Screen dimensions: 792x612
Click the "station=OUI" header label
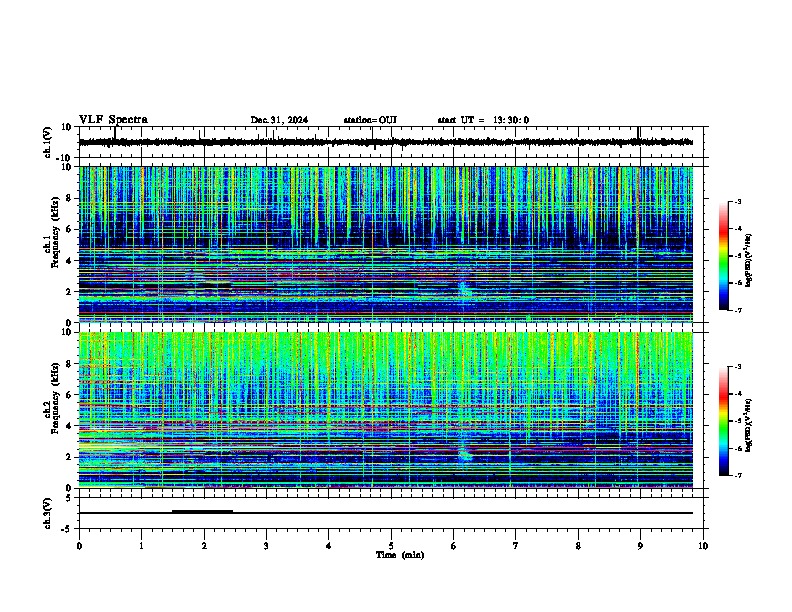pyautogui.click(x=370, y=120)
